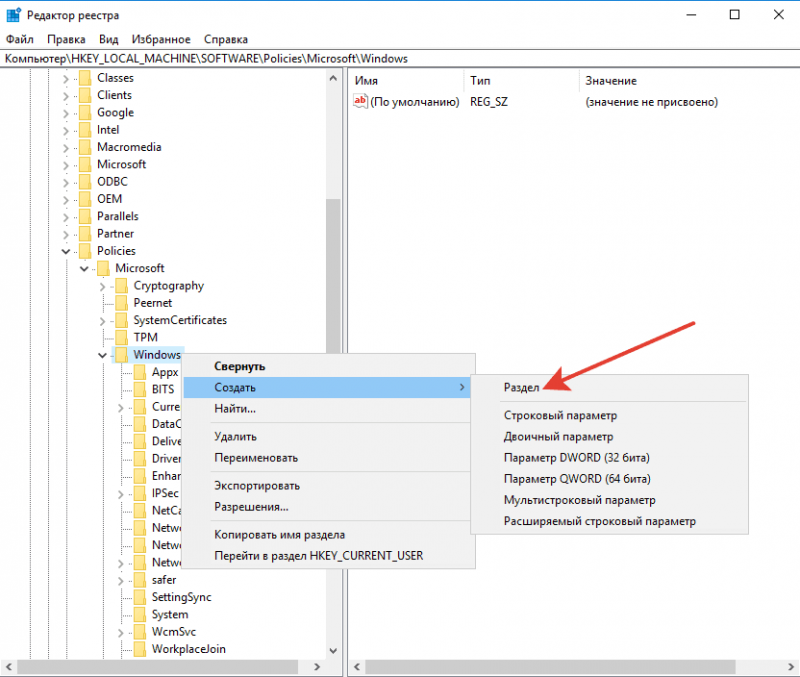Click the TPM folder icon
This screenshot has height=677, width=800.
[x=121, y=338]
